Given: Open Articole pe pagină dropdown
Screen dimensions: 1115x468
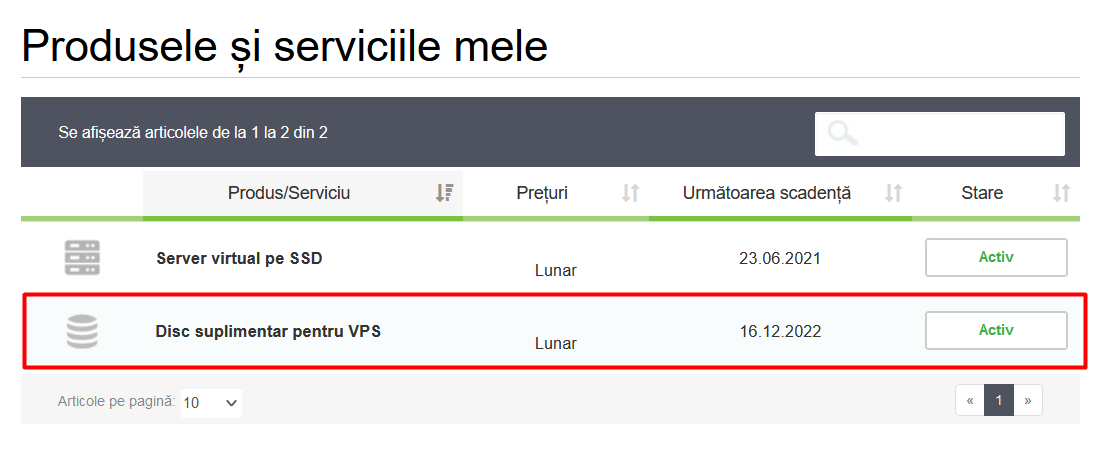Looking at the screenshot, I should tap(211, 403).
